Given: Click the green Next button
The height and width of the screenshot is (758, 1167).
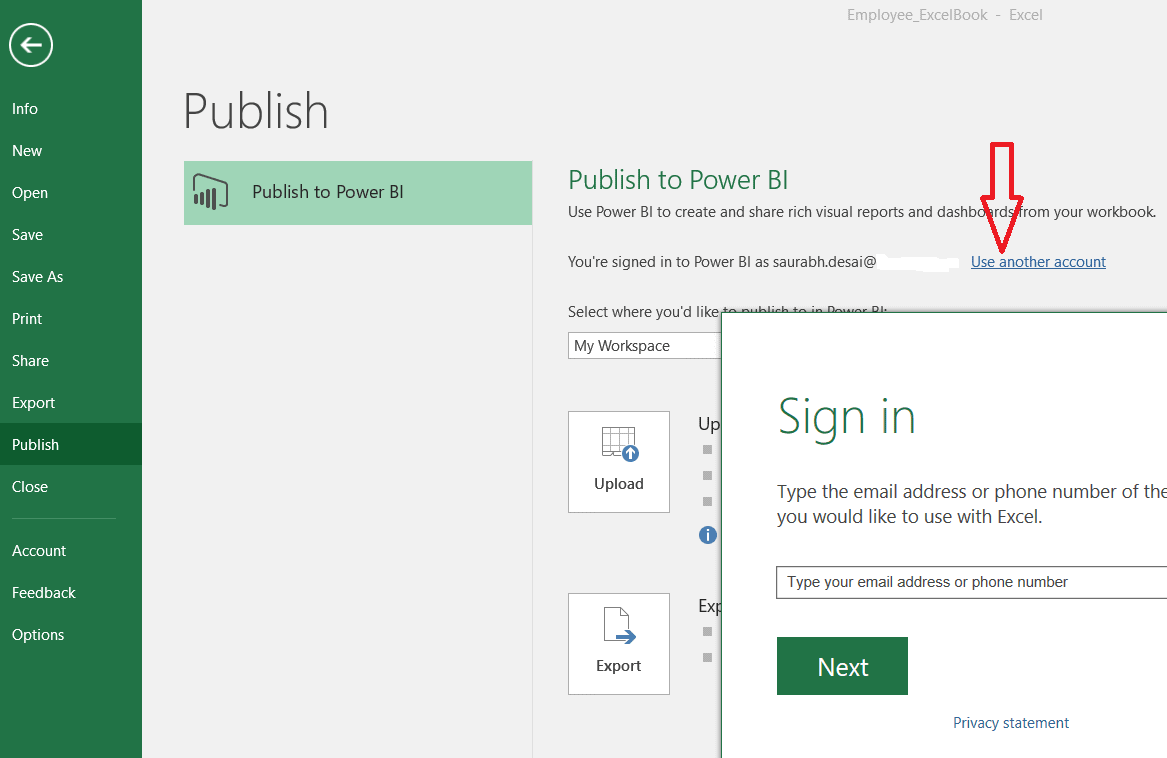Looking at the screenshot, I should pos(843,666).
